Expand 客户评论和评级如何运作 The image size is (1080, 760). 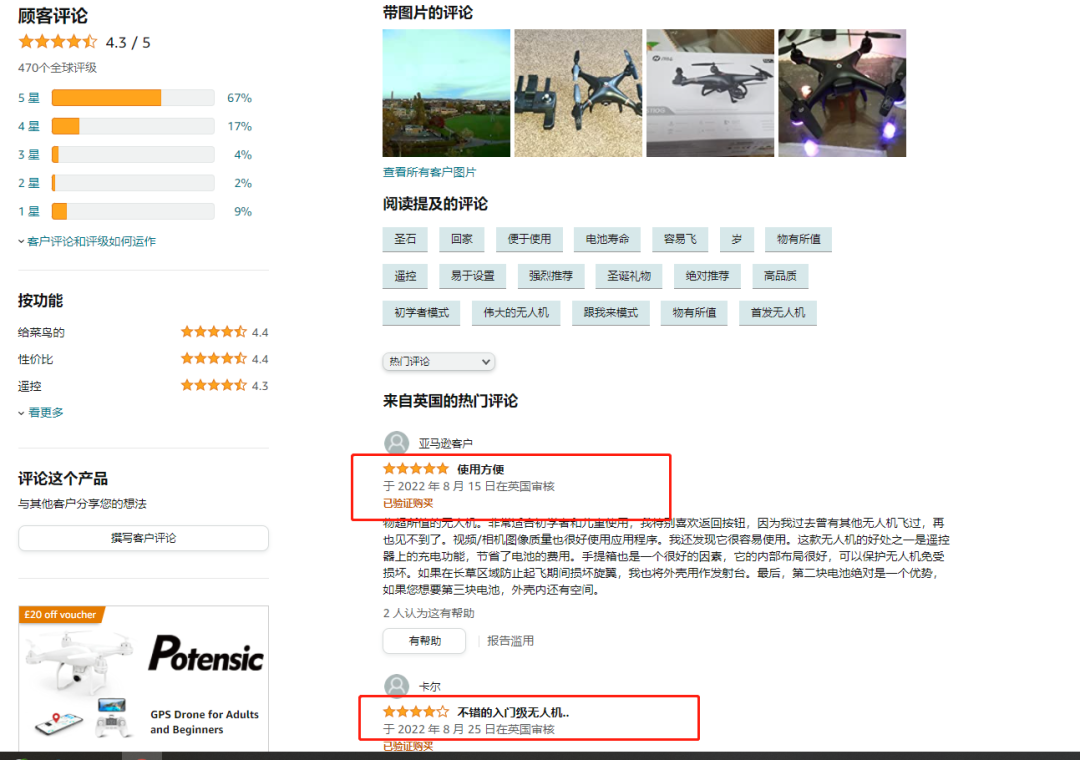tap(90, 241)
